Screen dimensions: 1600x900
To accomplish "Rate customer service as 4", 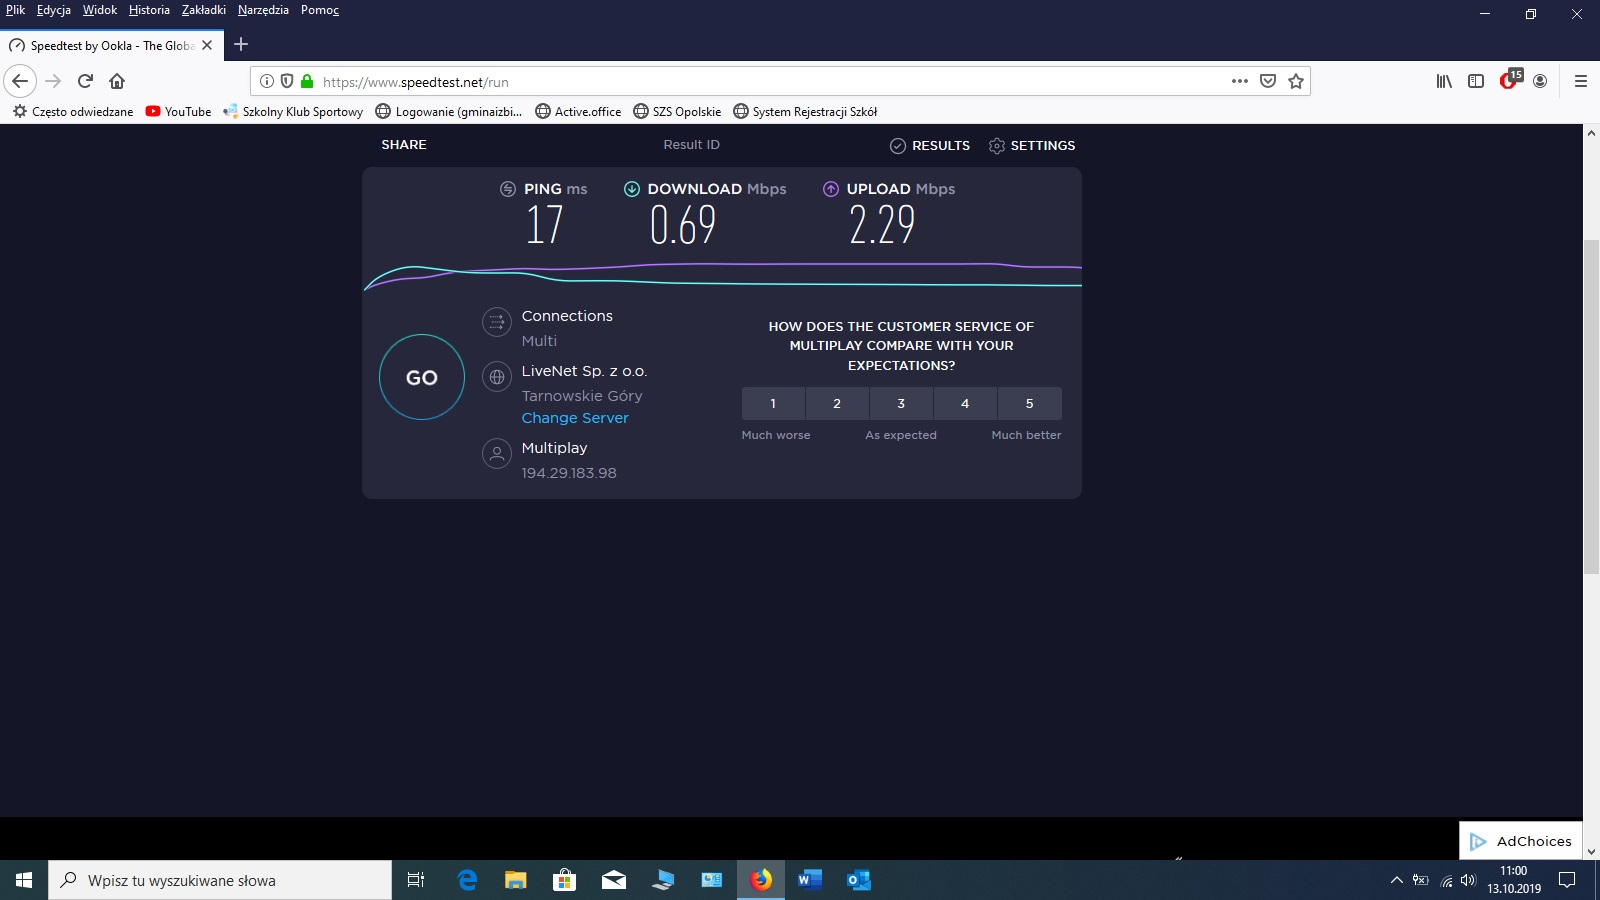I will (x=965, y=404).
